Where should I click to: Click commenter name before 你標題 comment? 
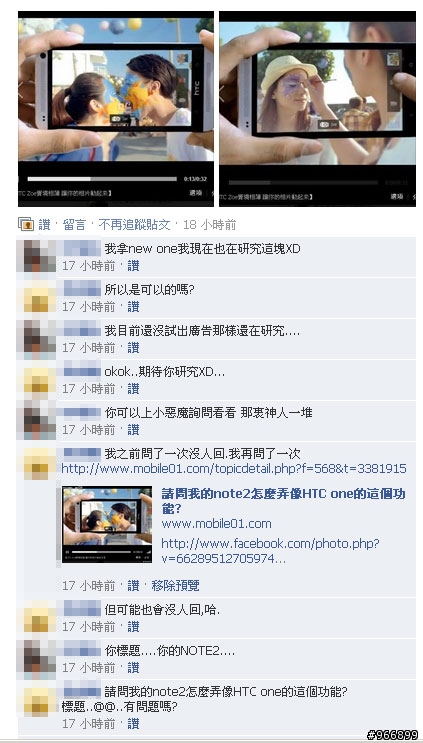82,649
